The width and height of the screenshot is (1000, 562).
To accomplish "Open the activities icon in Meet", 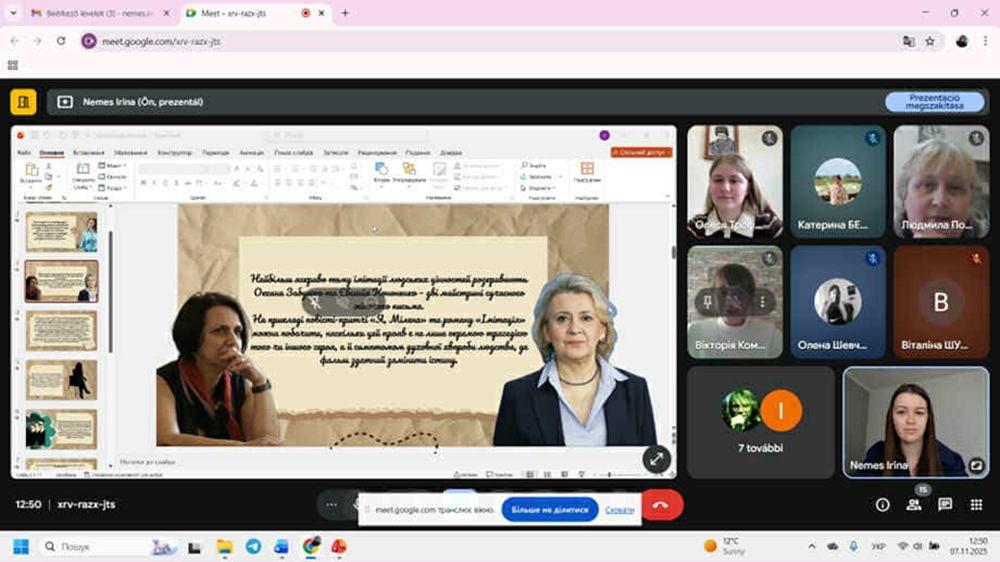I will tap(975, 505).
